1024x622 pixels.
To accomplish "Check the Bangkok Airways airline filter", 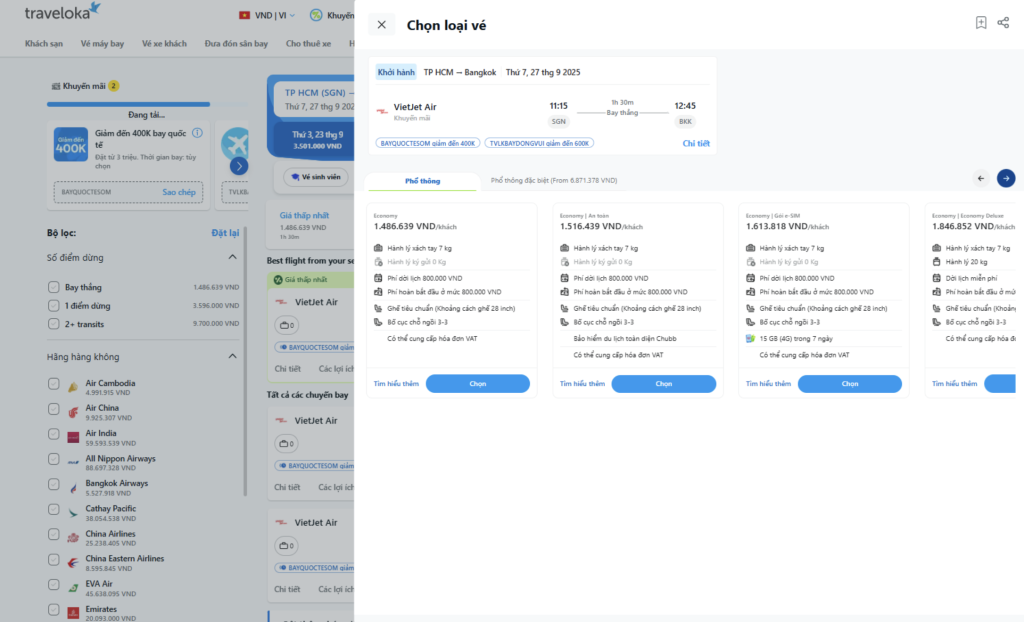I will click(x=54, y=487).
